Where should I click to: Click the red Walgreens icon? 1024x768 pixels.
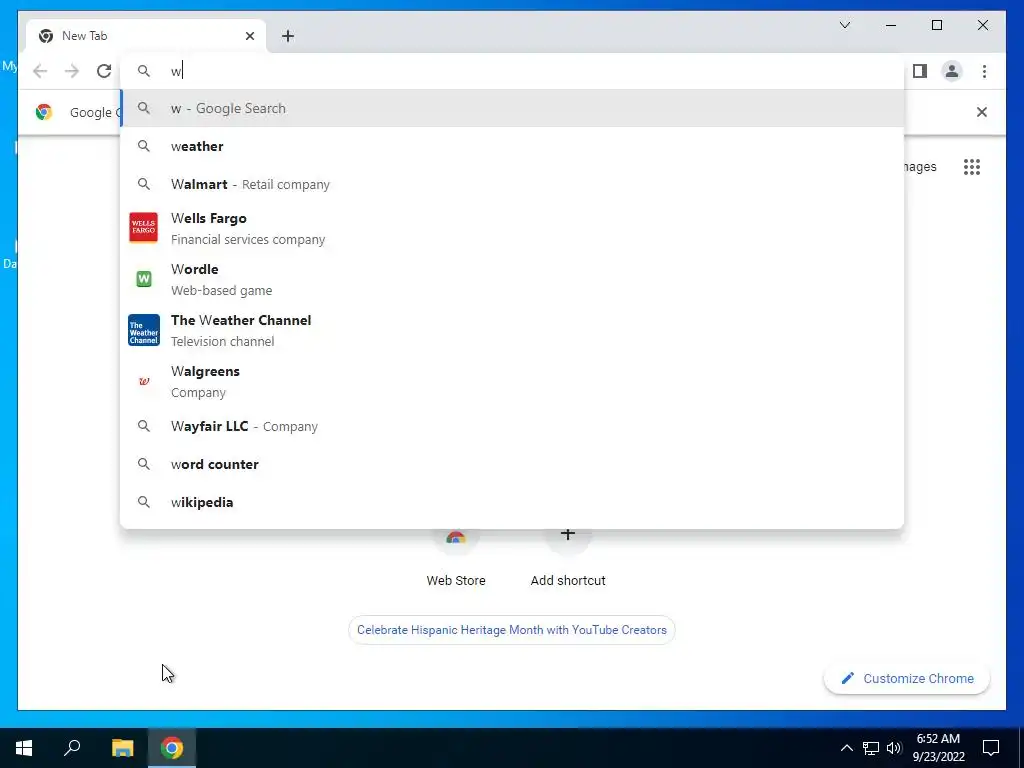pos(144,381)
